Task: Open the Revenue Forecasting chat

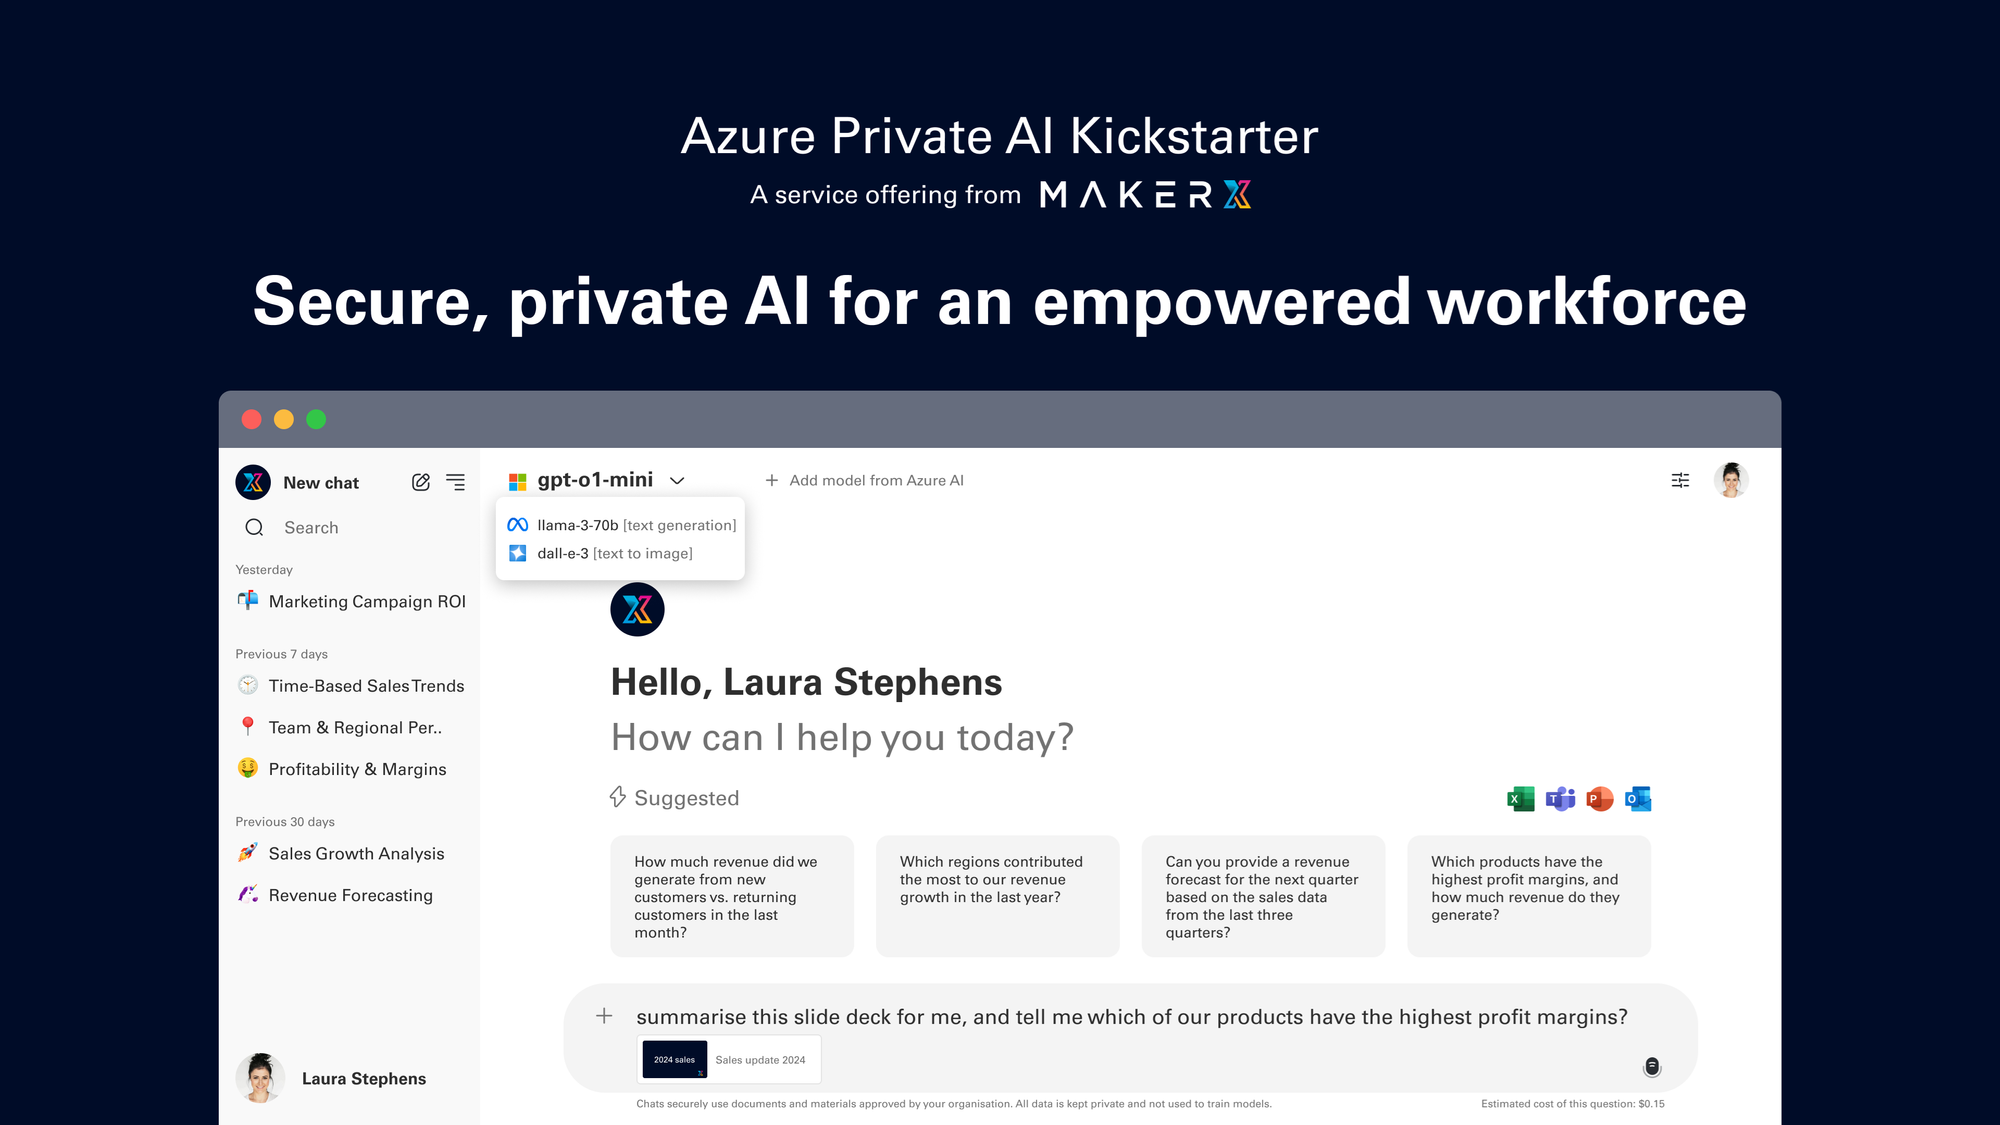Action: click(349, 894)
